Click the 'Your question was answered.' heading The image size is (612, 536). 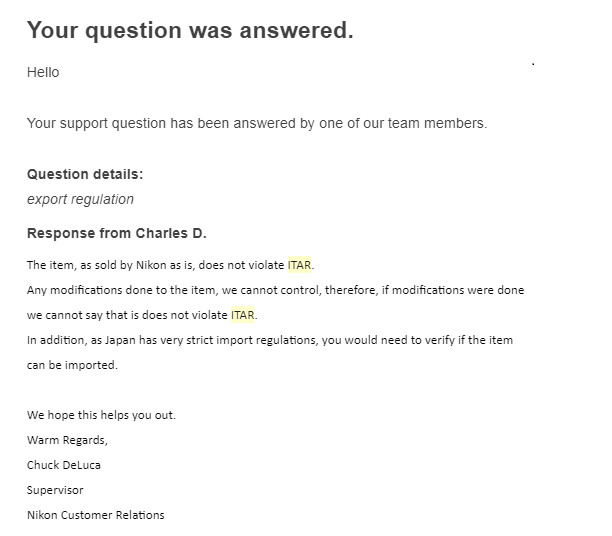190,30
